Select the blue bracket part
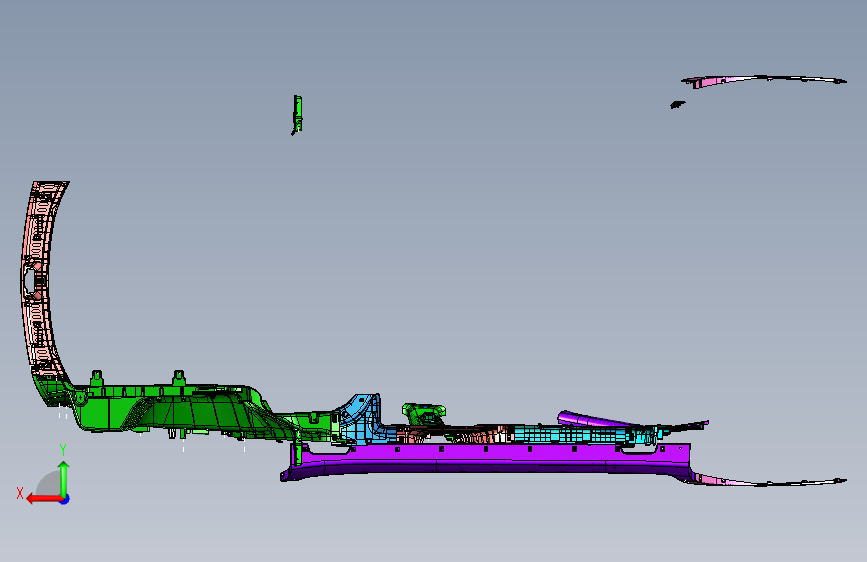Viewport: 867px width, 562px height. pos(361,419)
